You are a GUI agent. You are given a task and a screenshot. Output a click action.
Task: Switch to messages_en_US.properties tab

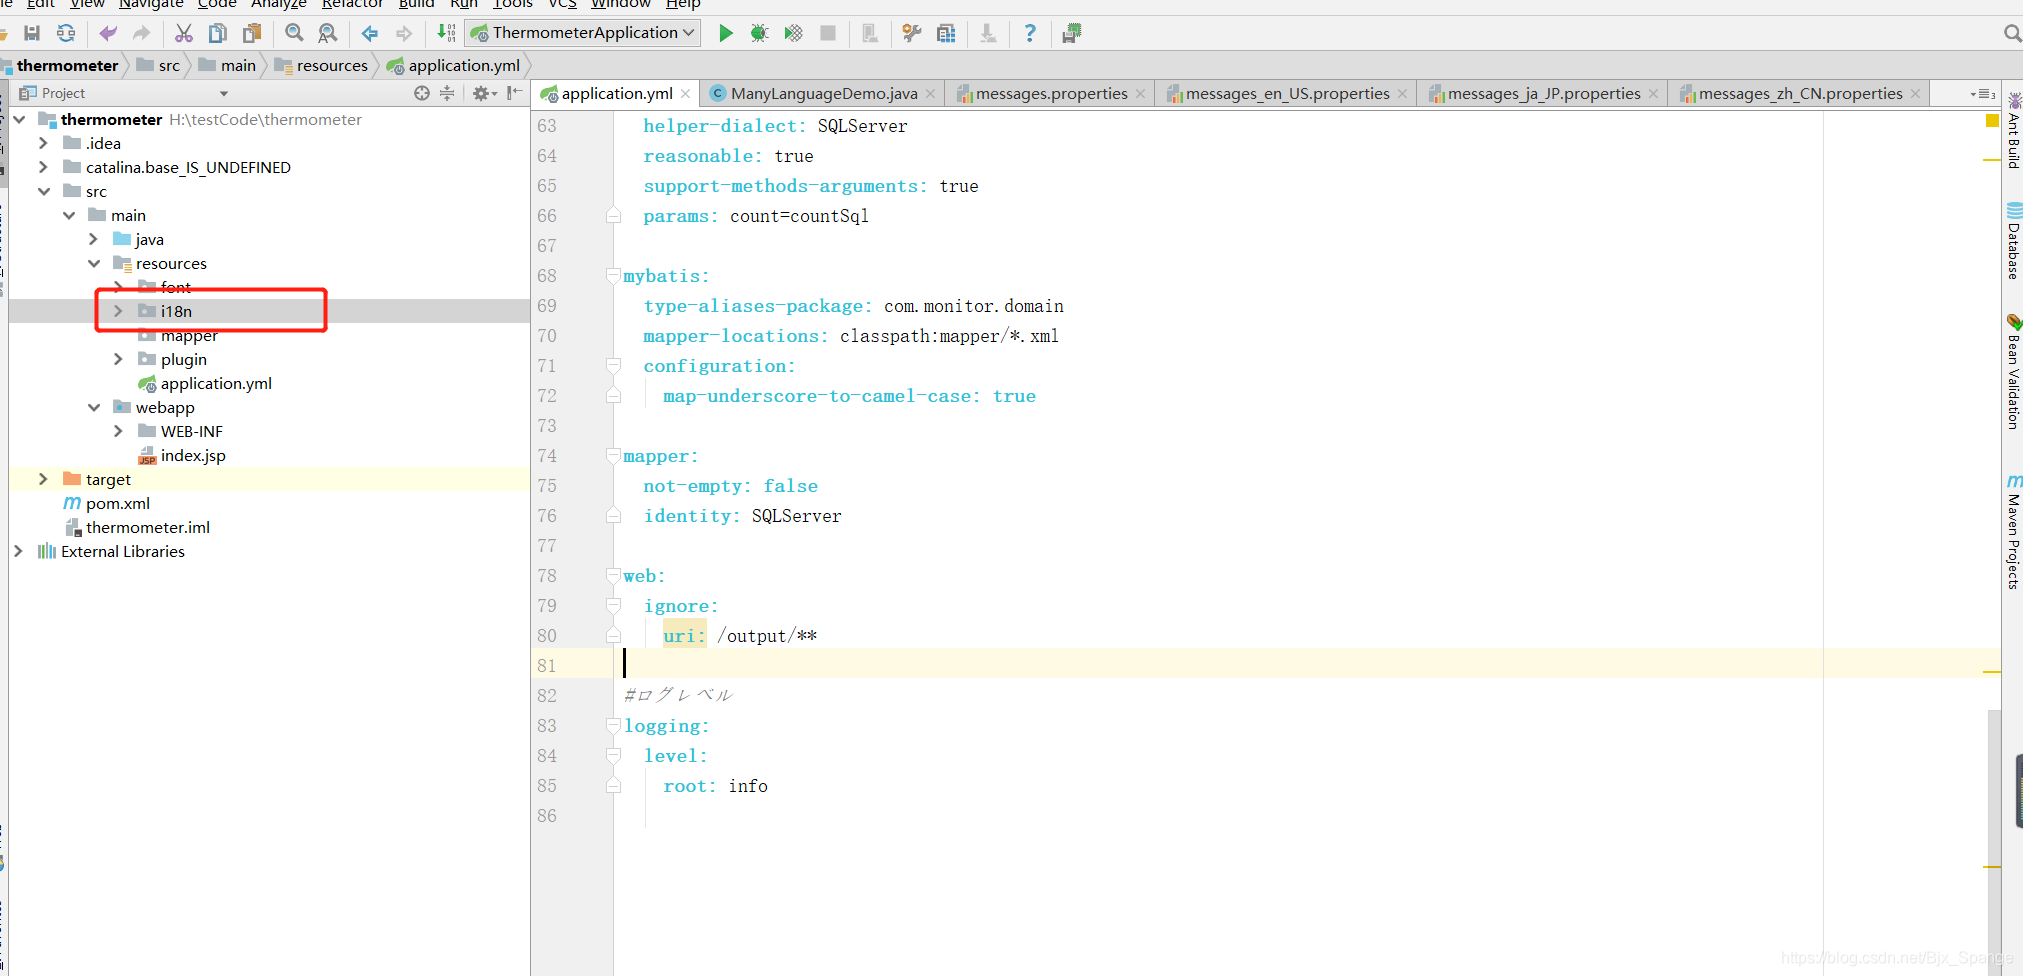click(x=1286, y=93)
